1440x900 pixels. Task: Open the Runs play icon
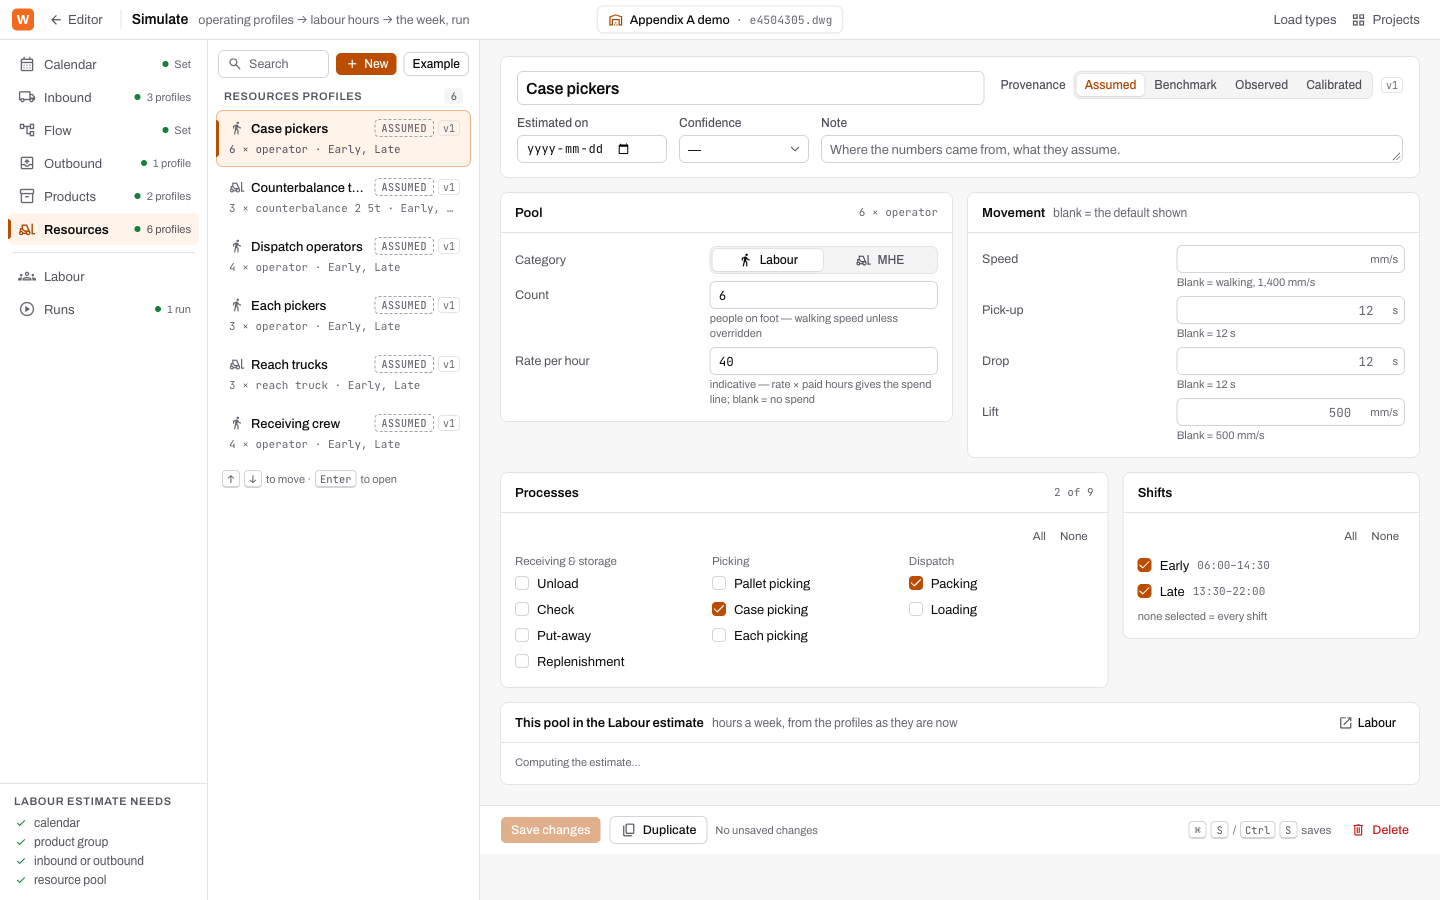point(27,309)
